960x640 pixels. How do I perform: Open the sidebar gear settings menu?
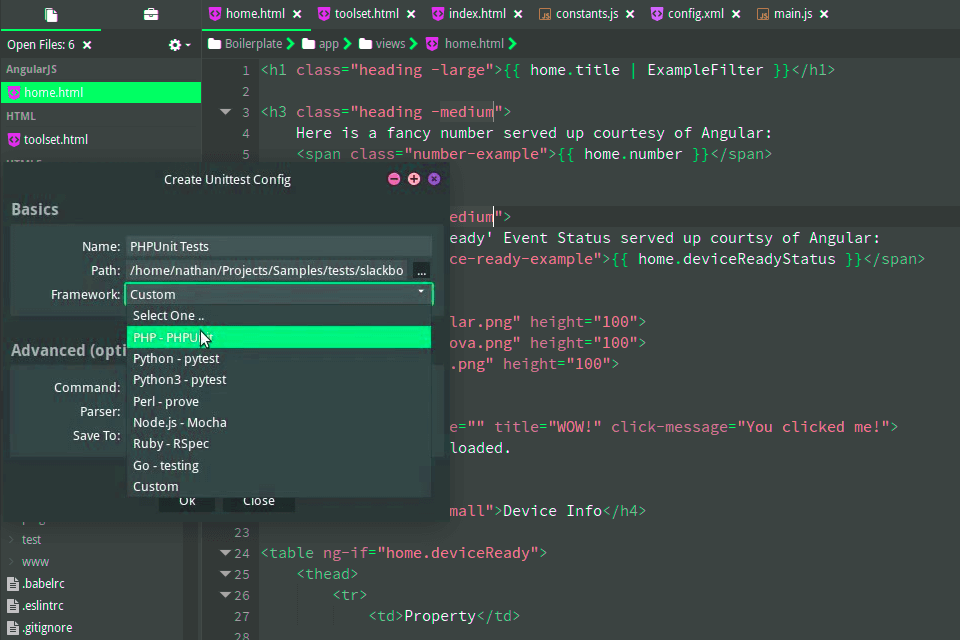(179, 45)
